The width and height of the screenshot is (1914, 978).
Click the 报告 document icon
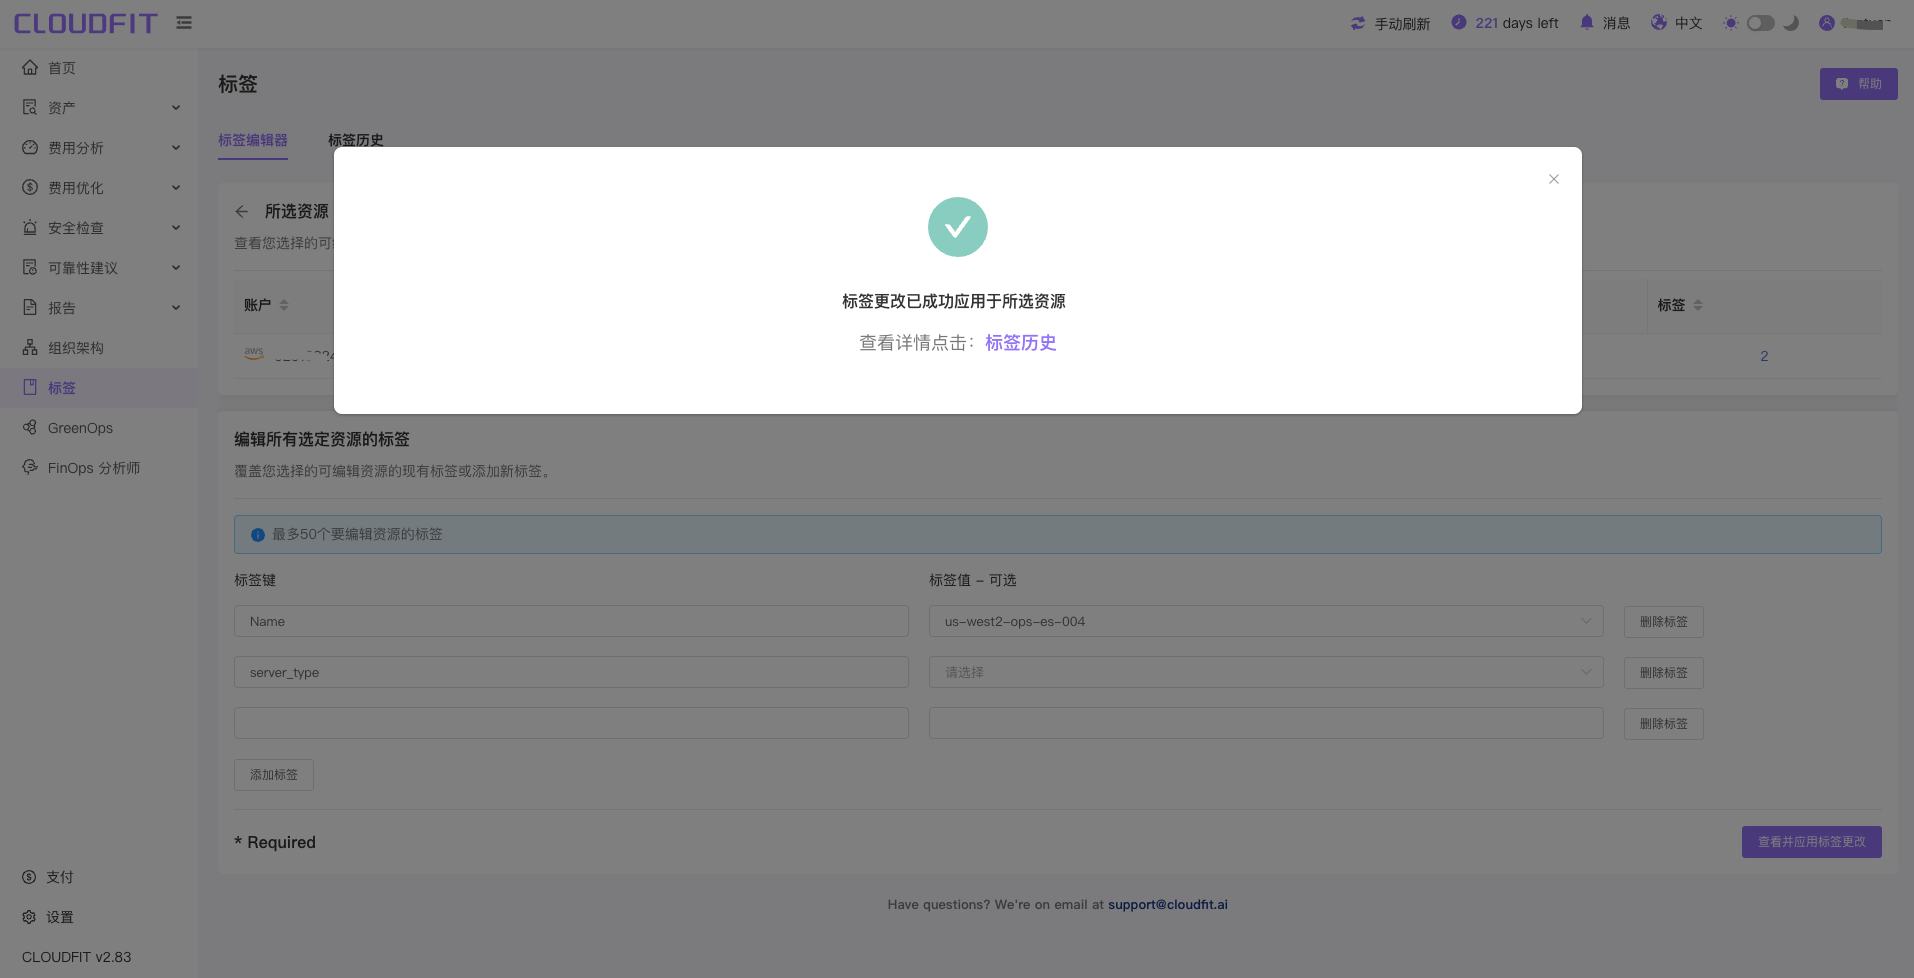30,307
